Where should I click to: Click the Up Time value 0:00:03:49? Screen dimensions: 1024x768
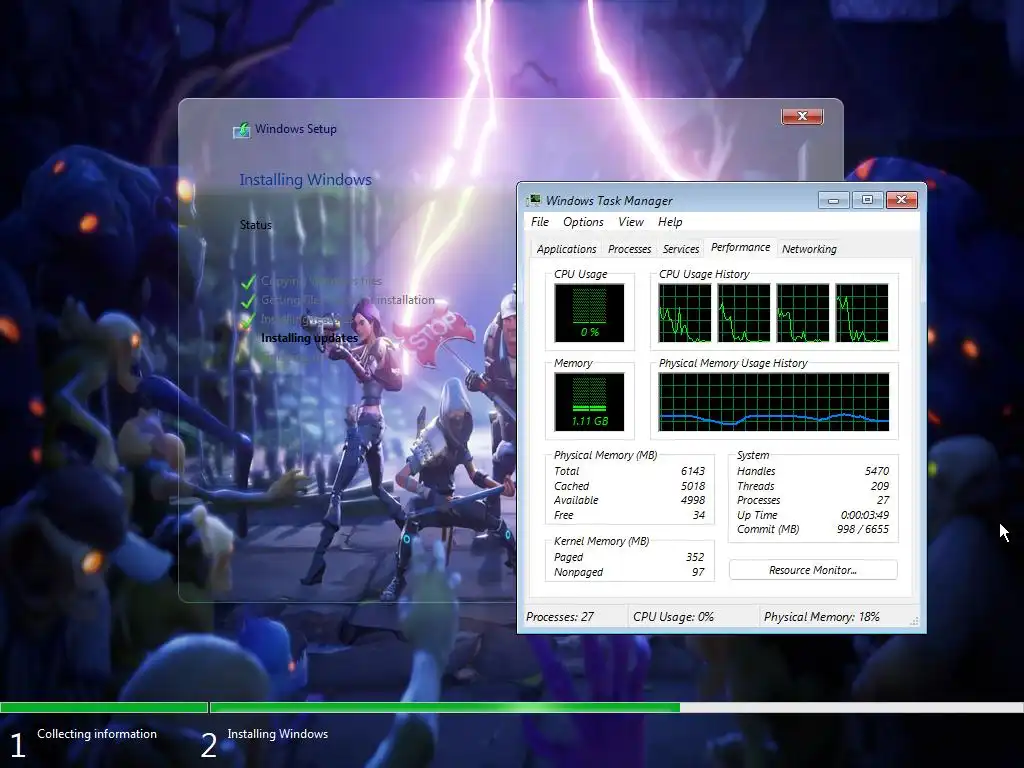click(865, 515)
